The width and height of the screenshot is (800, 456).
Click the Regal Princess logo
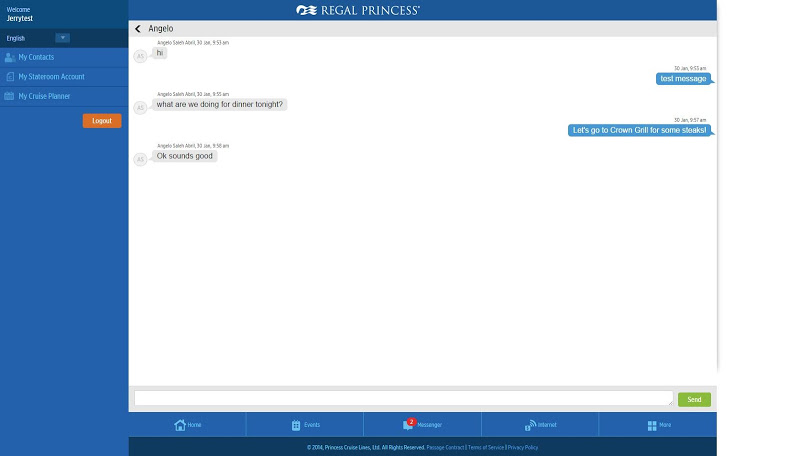[358, 10]
